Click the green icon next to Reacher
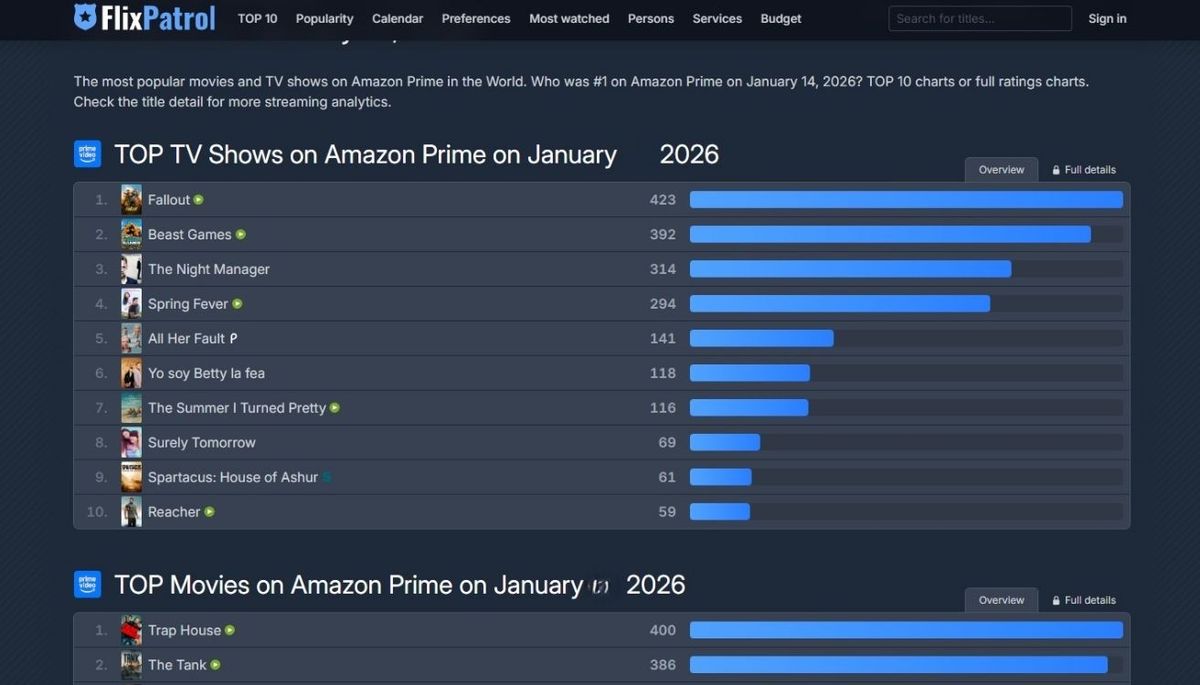Viewport: 1200px width, 685px height. click(x=210, y=512)
